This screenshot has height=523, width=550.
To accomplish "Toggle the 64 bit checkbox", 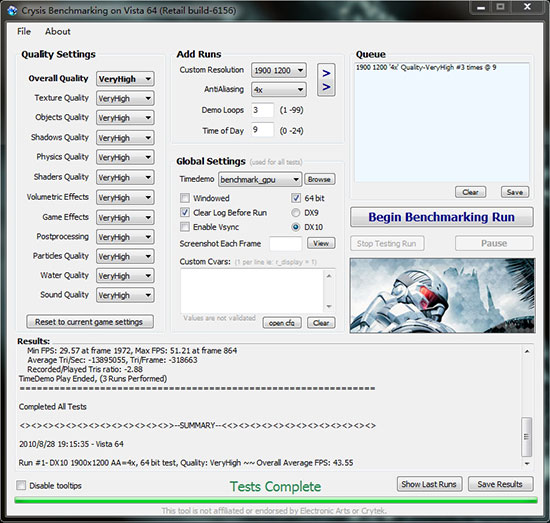I will pos(296,198).
